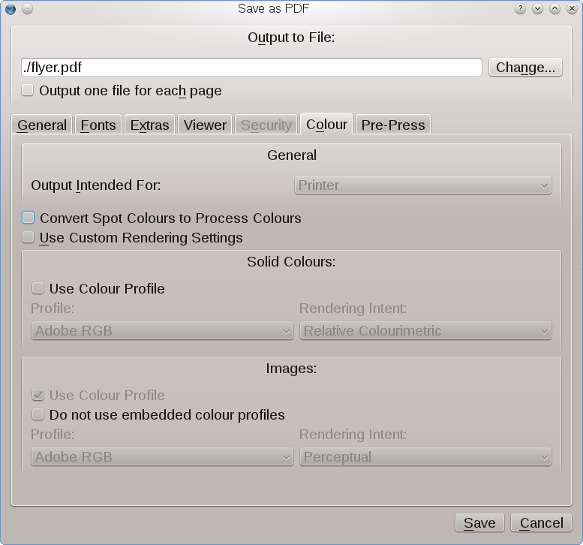The image size is (583, 545).
Task: Maximize the Save as PDF dialog
Action: pyautogui.click(x=554, y=9)
